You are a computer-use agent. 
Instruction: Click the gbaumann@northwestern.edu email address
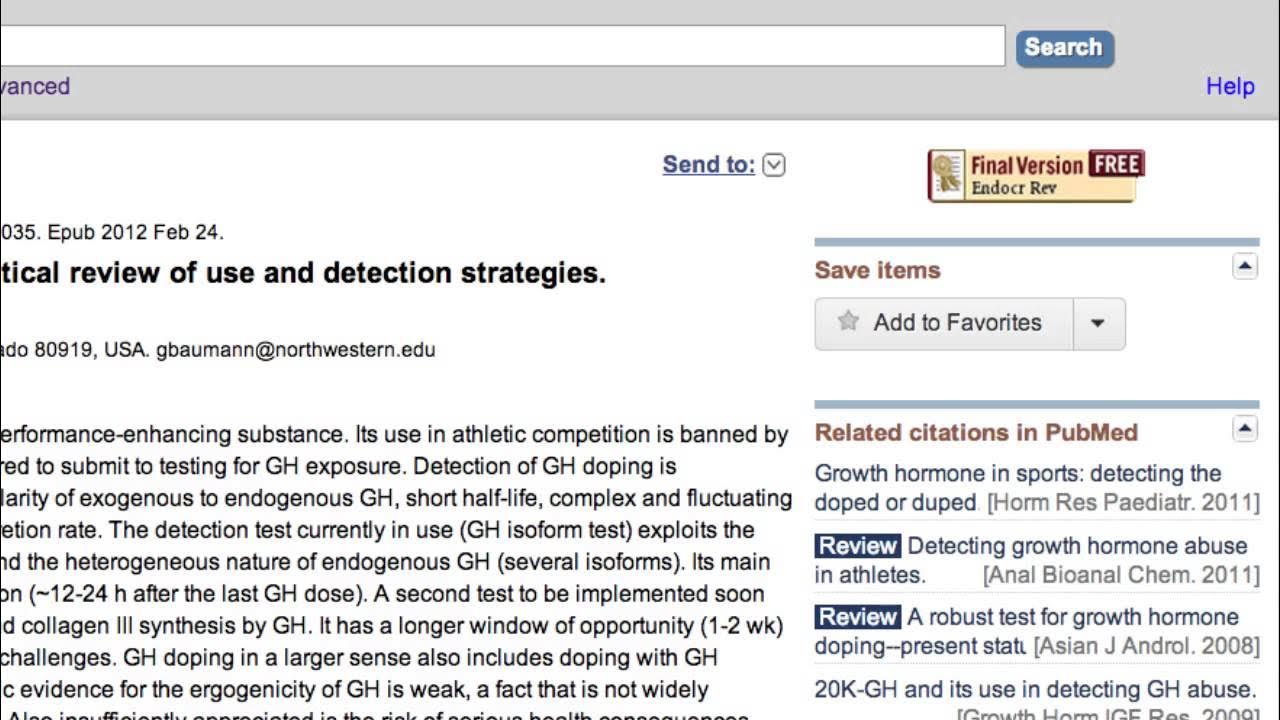pyautogui.click(x=295, y=350)
